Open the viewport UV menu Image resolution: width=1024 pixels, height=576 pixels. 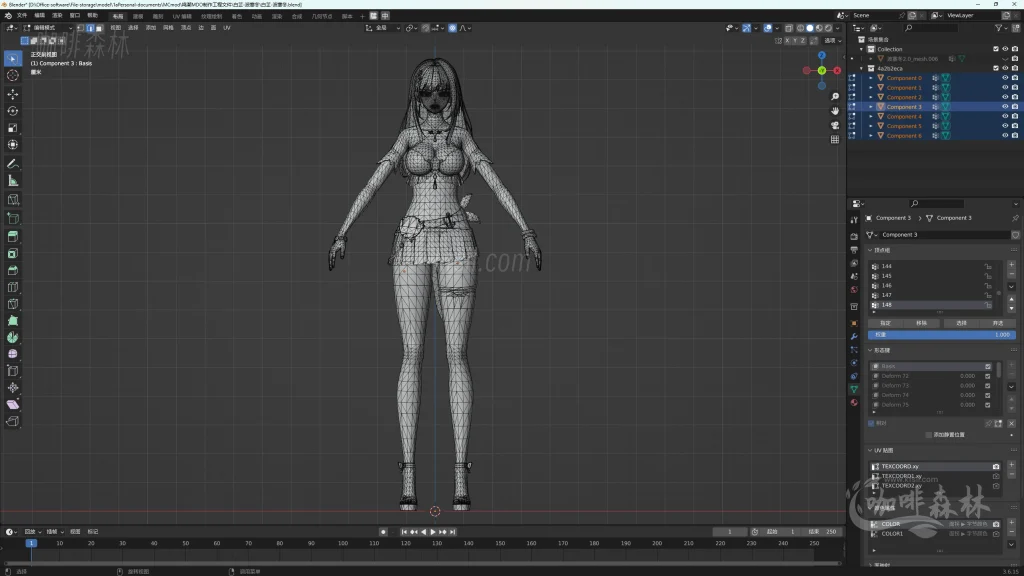(227, 28)
